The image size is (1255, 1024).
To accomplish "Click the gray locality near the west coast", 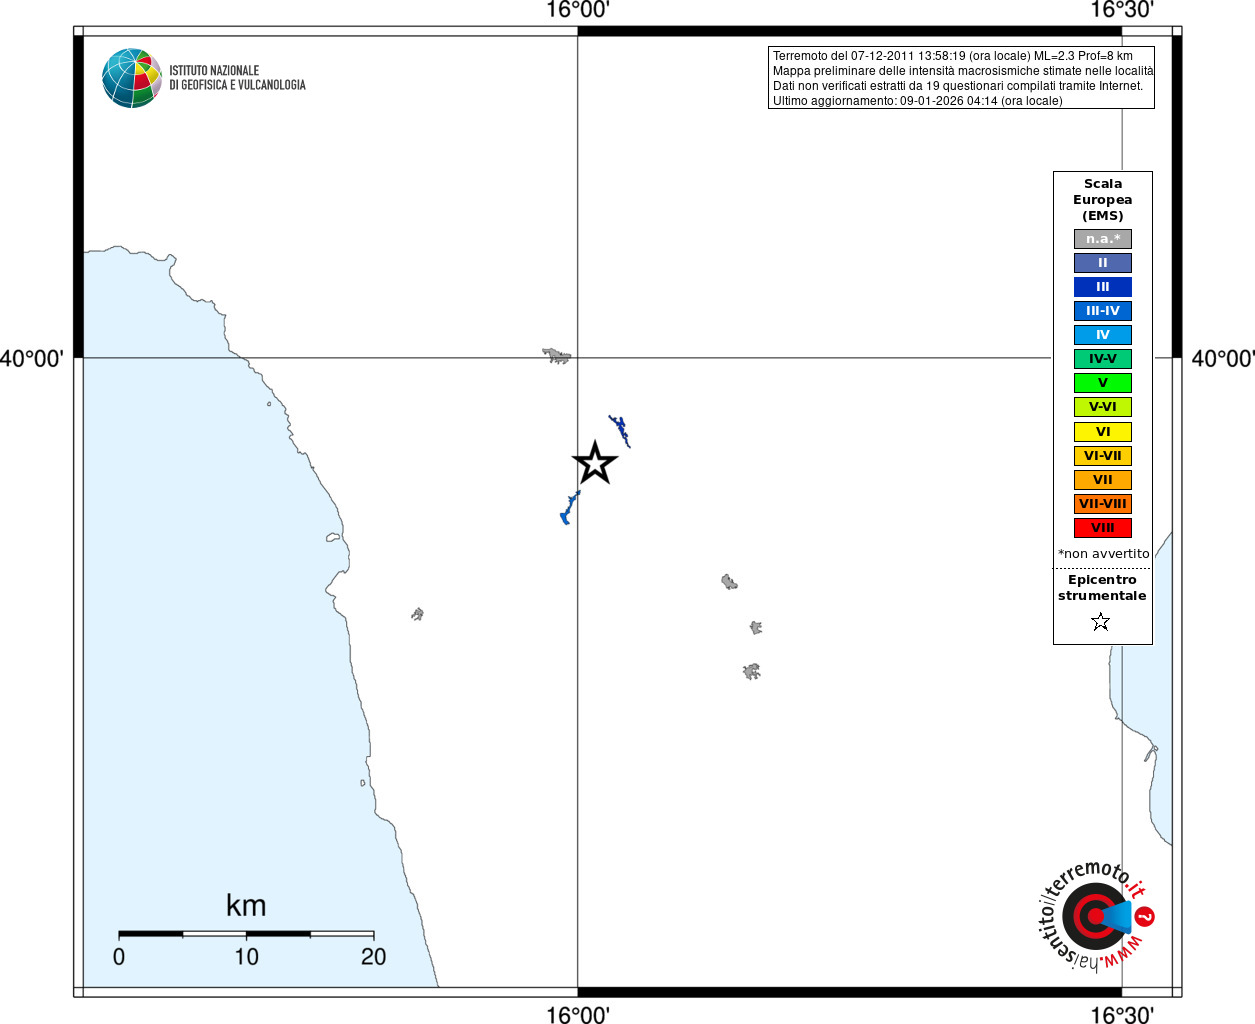I will pos(417,614).
